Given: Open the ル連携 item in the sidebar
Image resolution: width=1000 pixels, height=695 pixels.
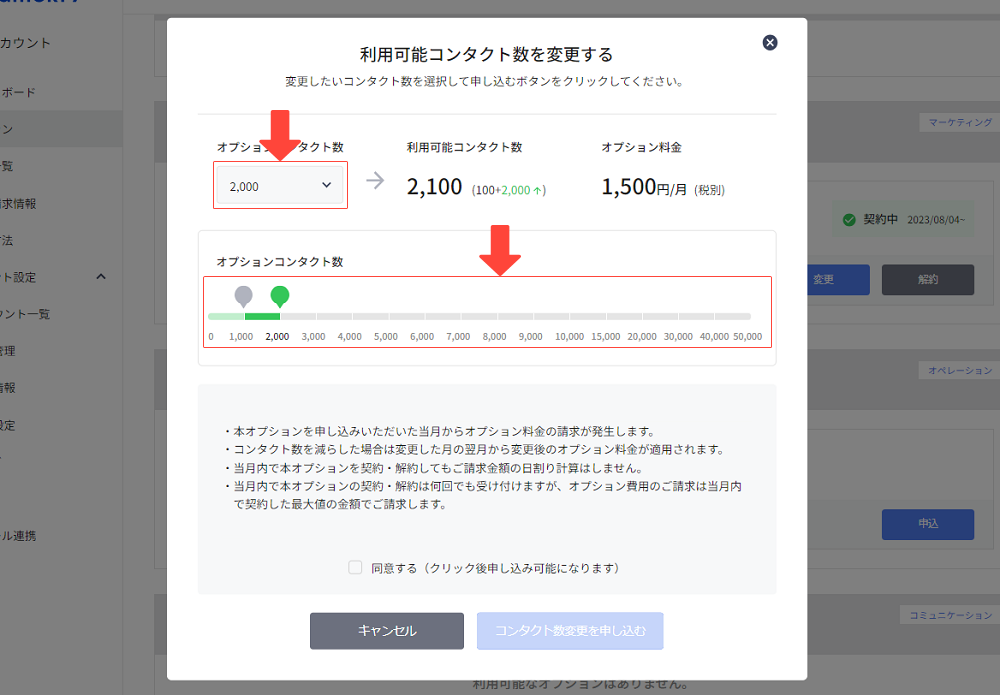Looking at the screenshot, I should [18, 536].
